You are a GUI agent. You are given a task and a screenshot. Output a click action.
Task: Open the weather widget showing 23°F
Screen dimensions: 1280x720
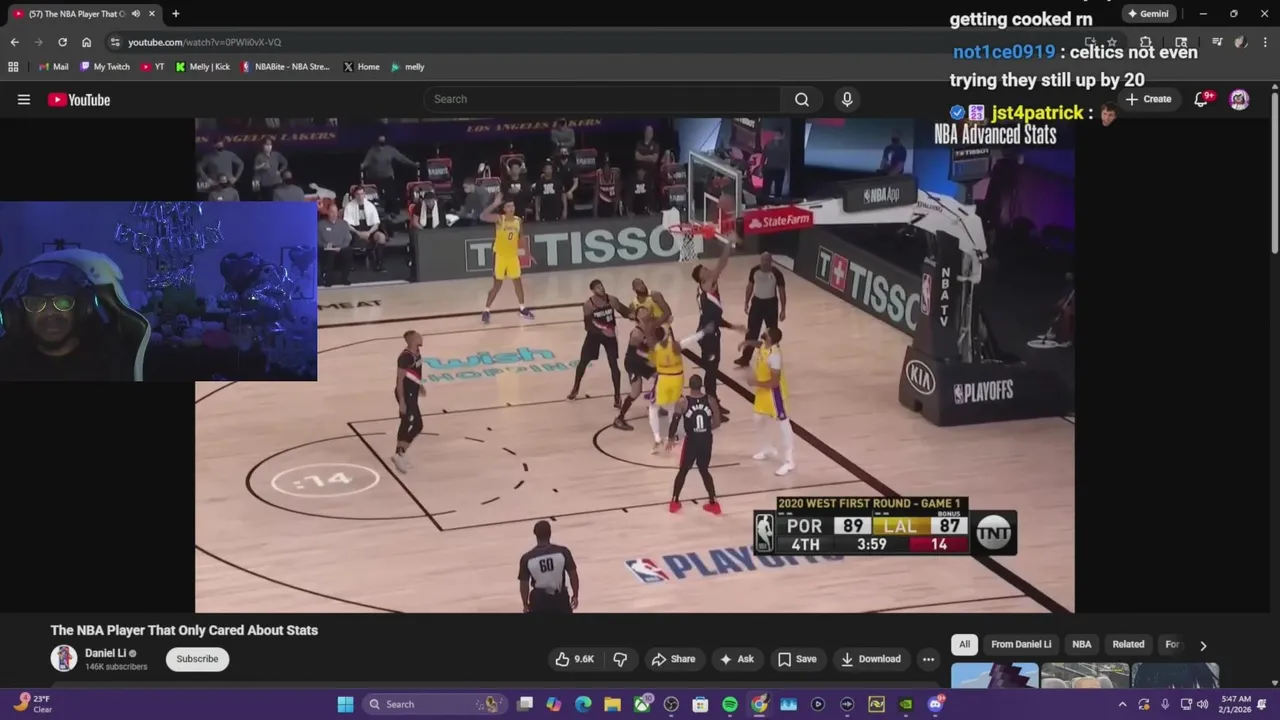[33, 704]
